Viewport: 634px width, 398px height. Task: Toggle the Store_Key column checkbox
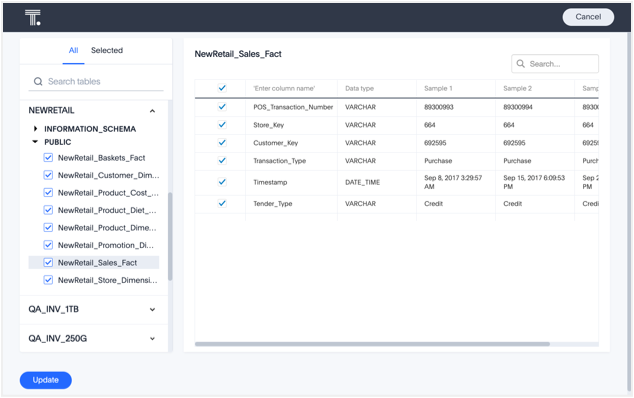(x=222, y=125)
